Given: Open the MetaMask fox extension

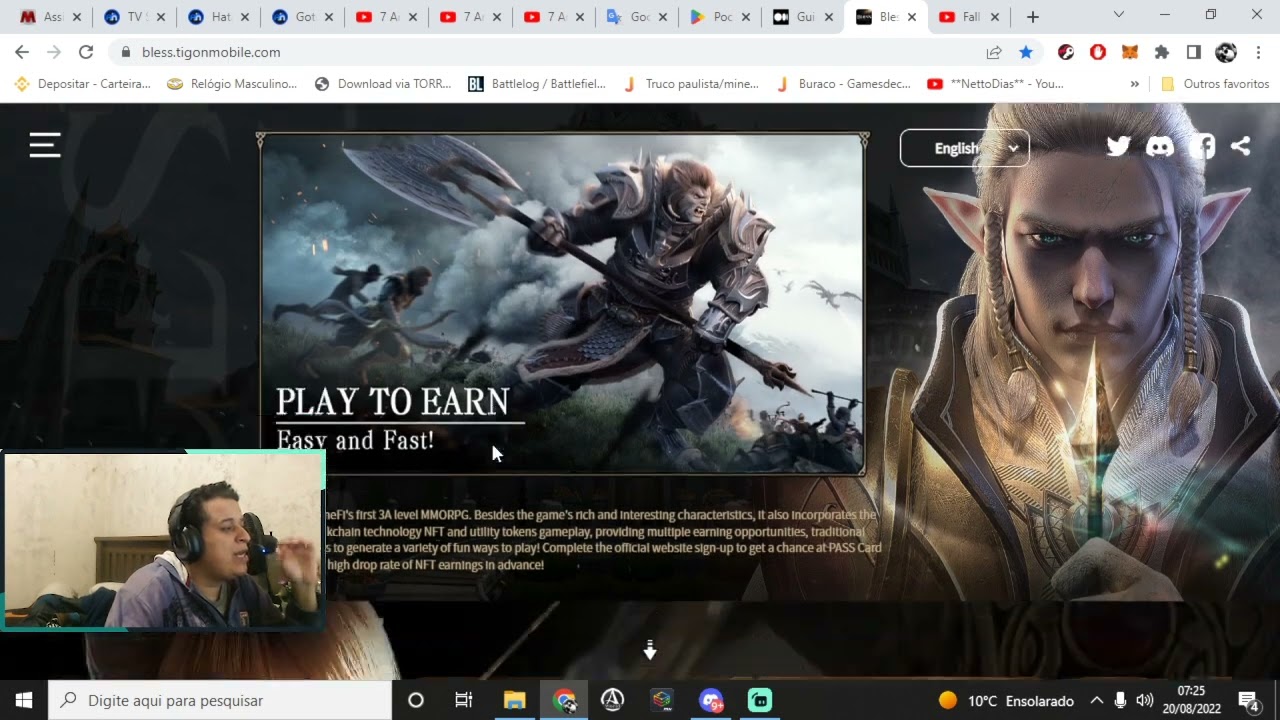Looking at the screenshot, I should (x=1129, y=52).
